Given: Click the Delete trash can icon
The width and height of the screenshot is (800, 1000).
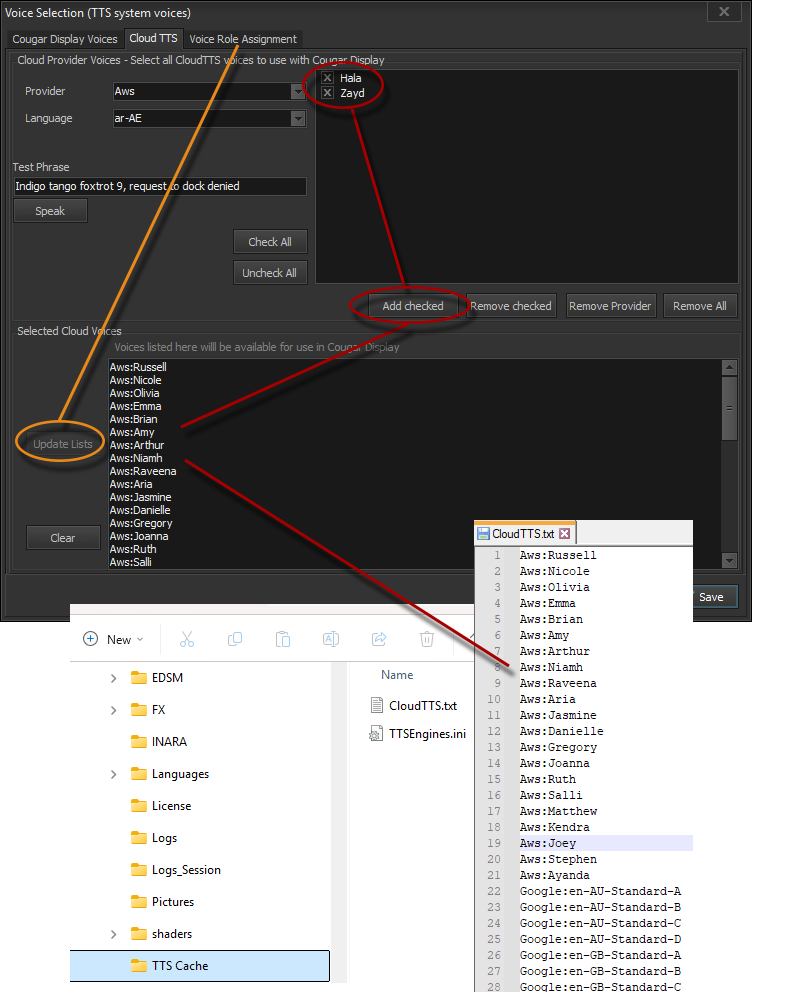Looking at the screenshot, I should [x=427, y=639].
